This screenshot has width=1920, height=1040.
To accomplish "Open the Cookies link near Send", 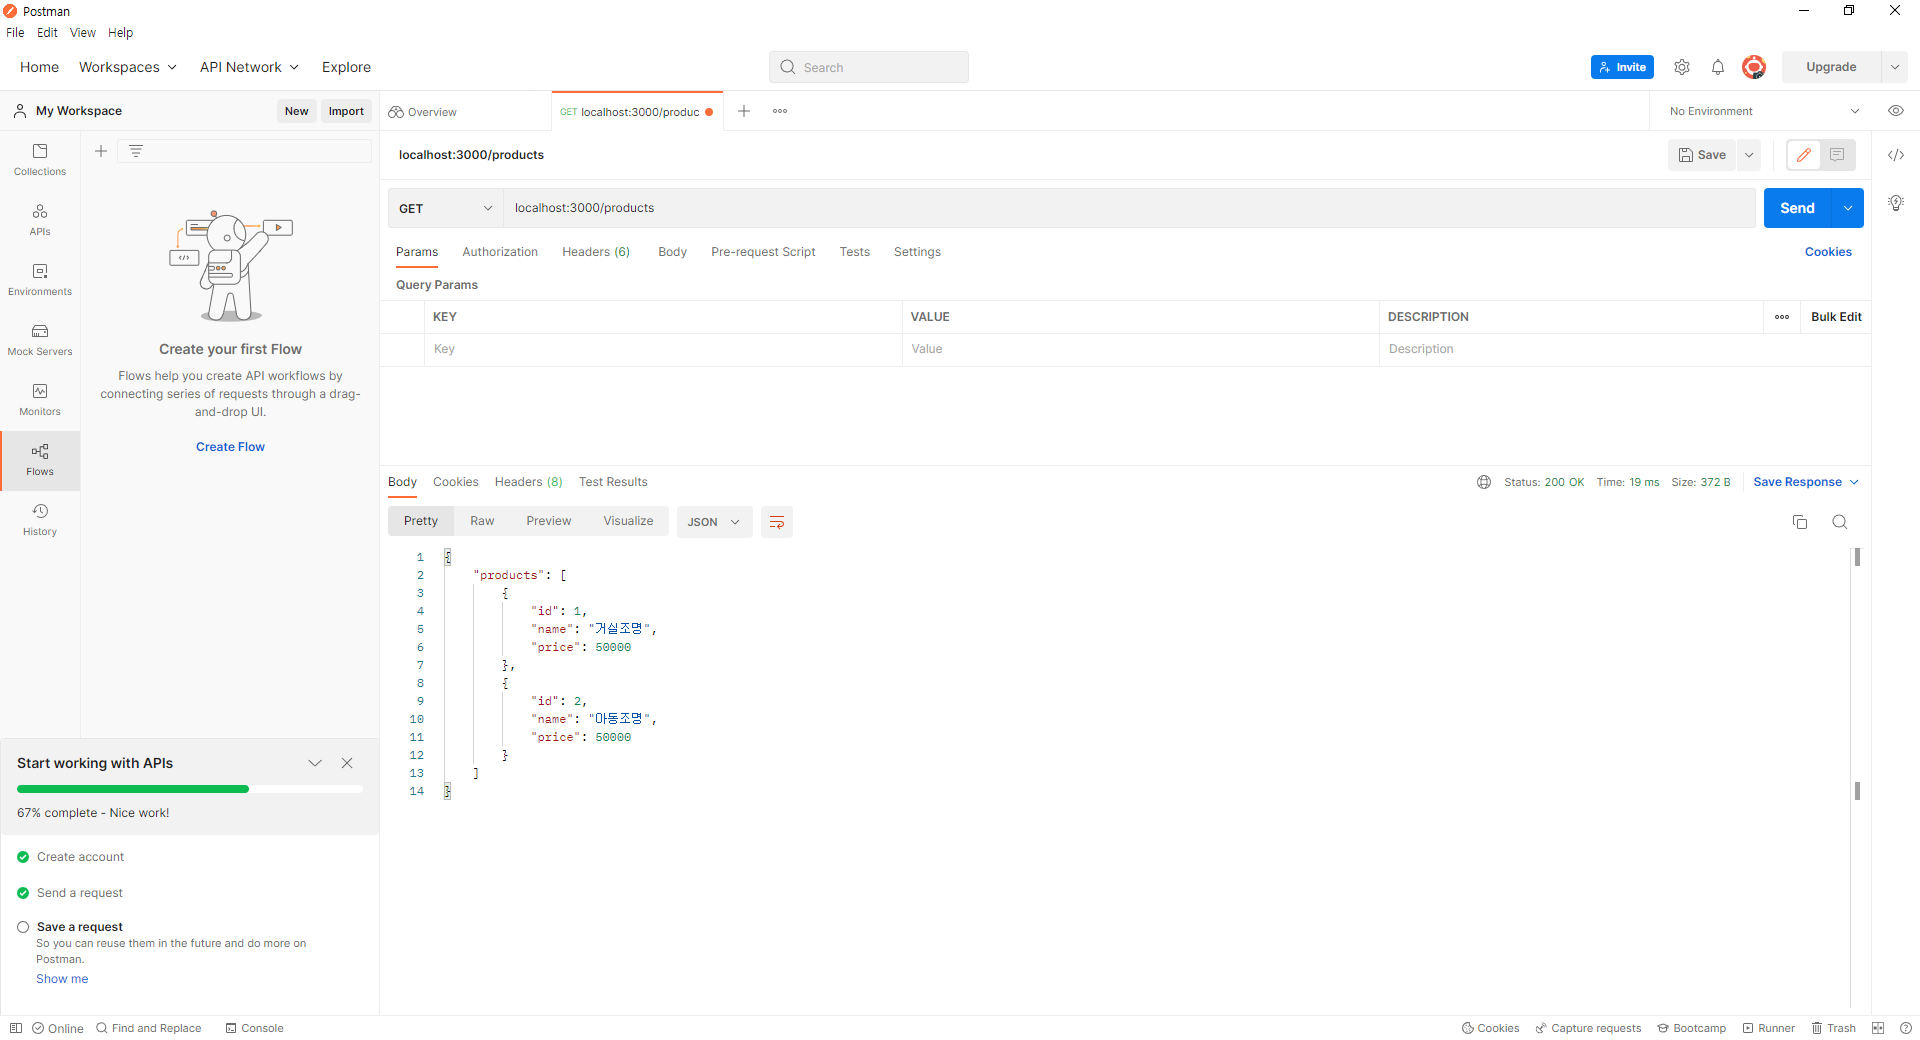I will tap(1828, 252).
